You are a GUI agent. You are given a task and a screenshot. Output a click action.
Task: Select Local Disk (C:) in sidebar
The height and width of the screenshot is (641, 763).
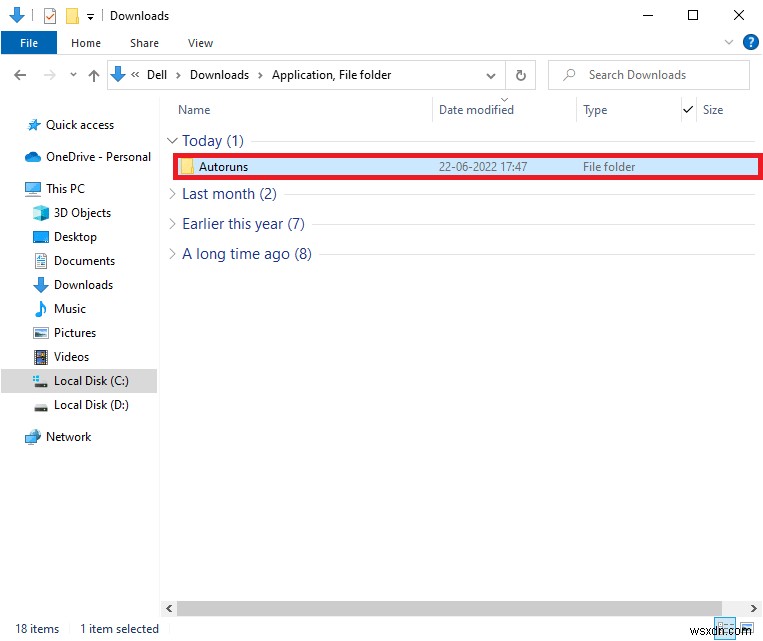[79, 381]
